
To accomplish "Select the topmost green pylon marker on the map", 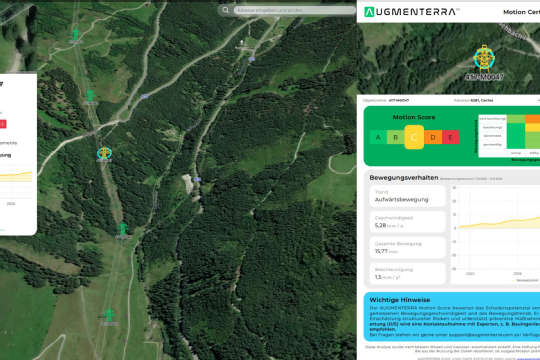I will pyautogui.click(x=76, y=36).
